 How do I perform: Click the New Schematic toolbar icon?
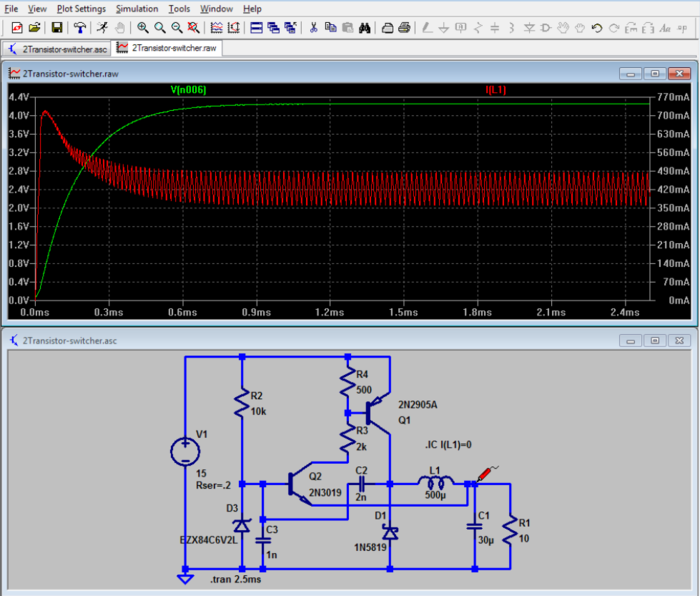click(15, 28)
